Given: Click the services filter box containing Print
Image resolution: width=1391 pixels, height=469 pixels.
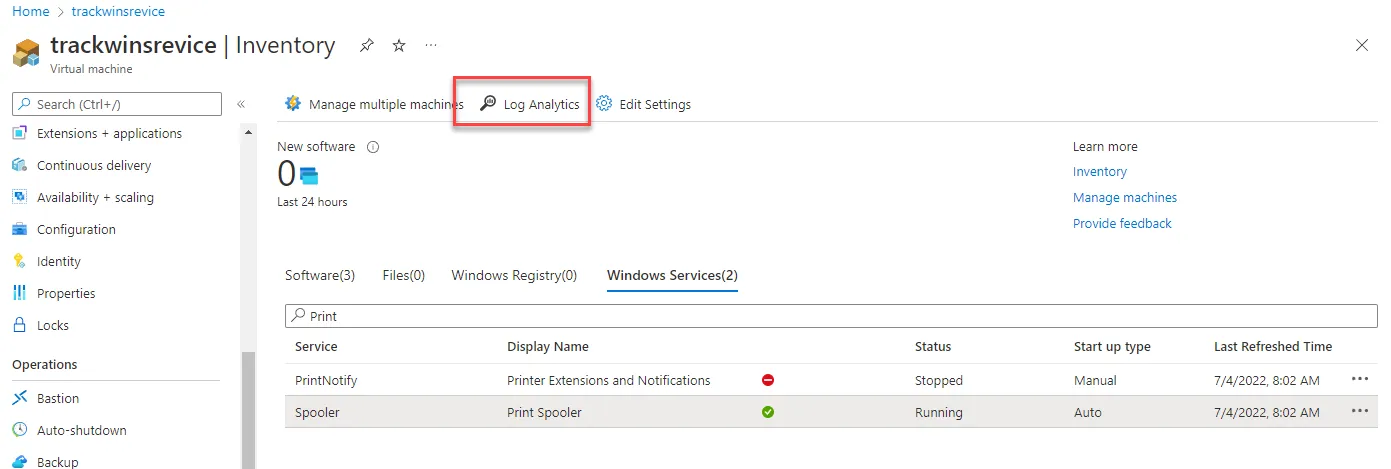Looking at the screenshot, I should point(831,316).
